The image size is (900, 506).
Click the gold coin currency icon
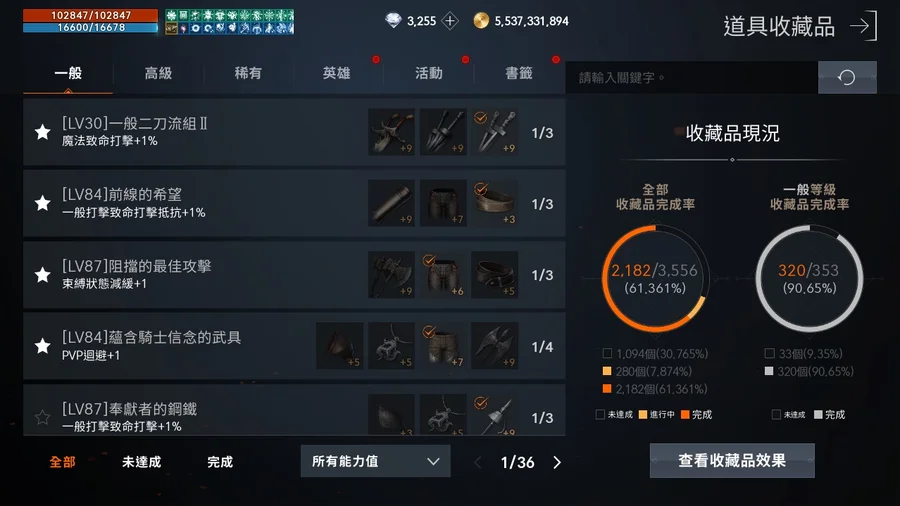(x=481, y=21)
